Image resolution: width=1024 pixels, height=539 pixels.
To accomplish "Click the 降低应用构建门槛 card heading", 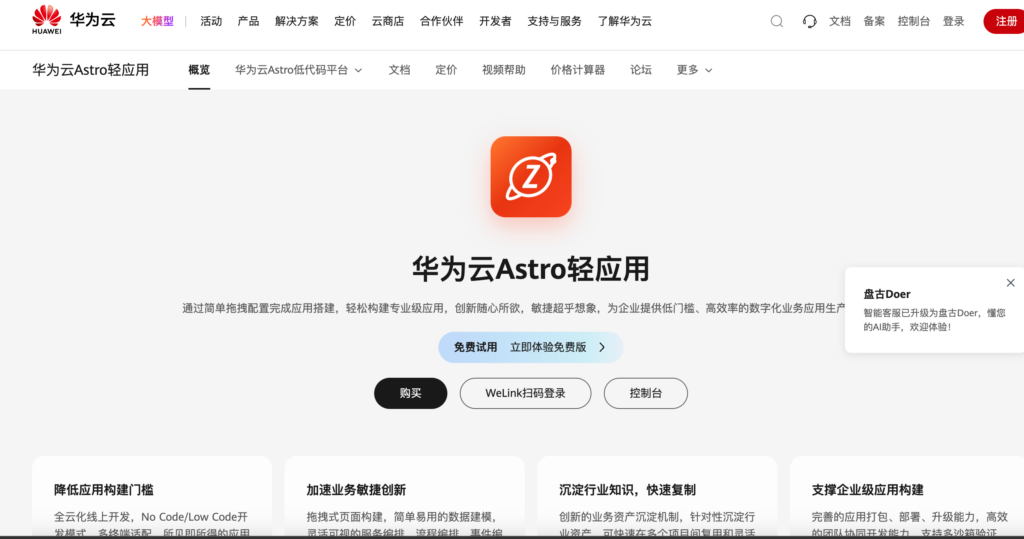I will pos(104,490).
